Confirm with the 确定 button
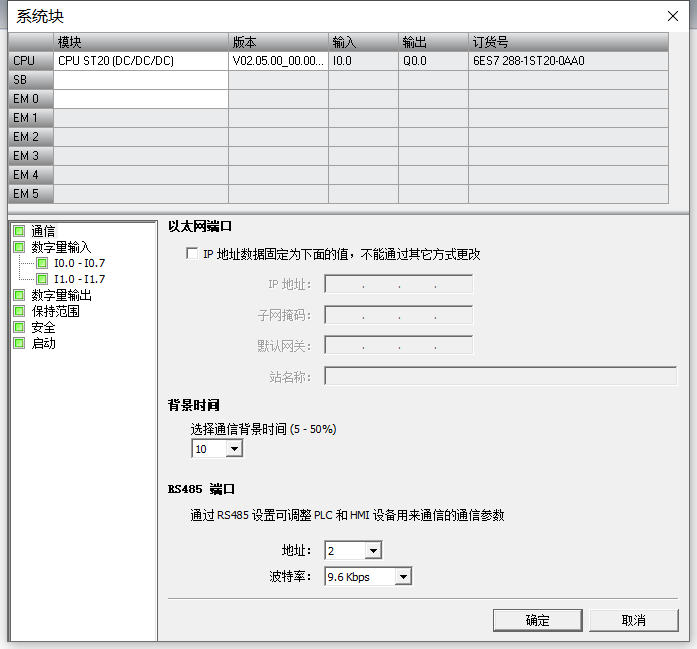This screenshot has width=697, height=649. 537,620
